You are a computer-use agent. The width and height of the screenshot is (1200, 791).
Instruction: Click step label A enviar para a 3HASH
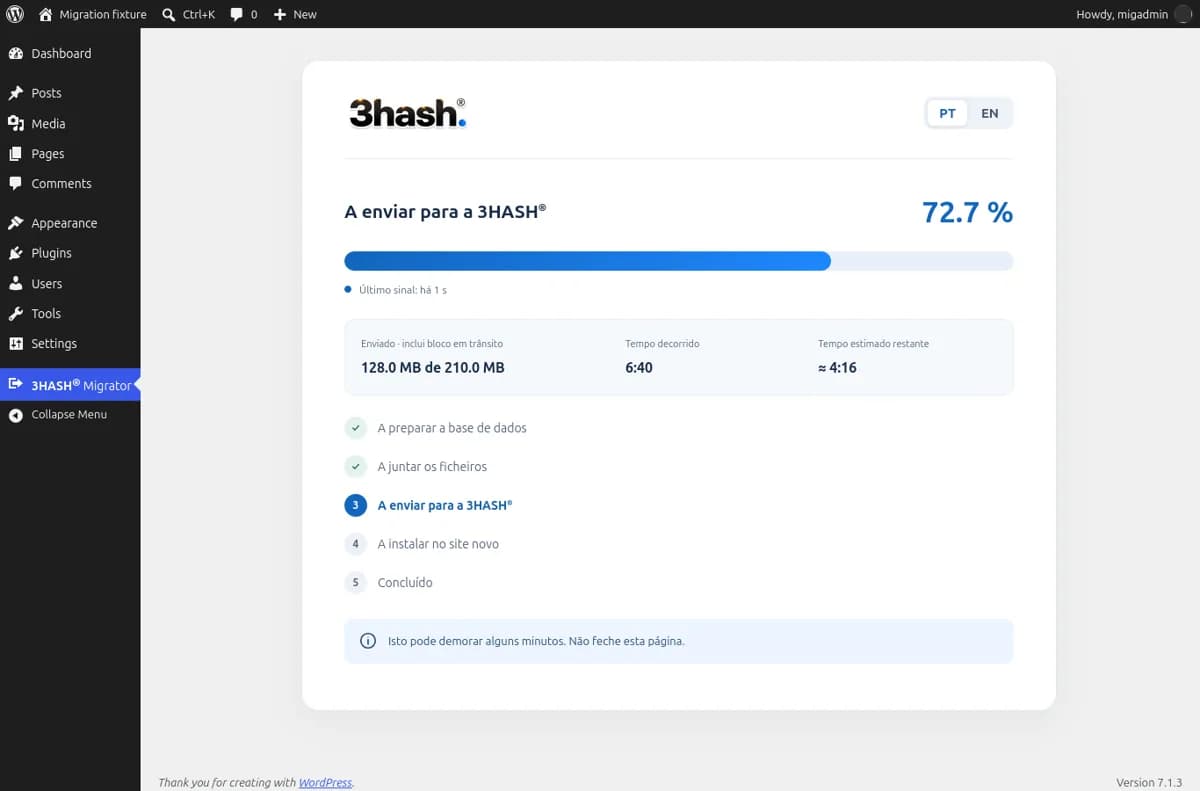click(x=445, y=505)
